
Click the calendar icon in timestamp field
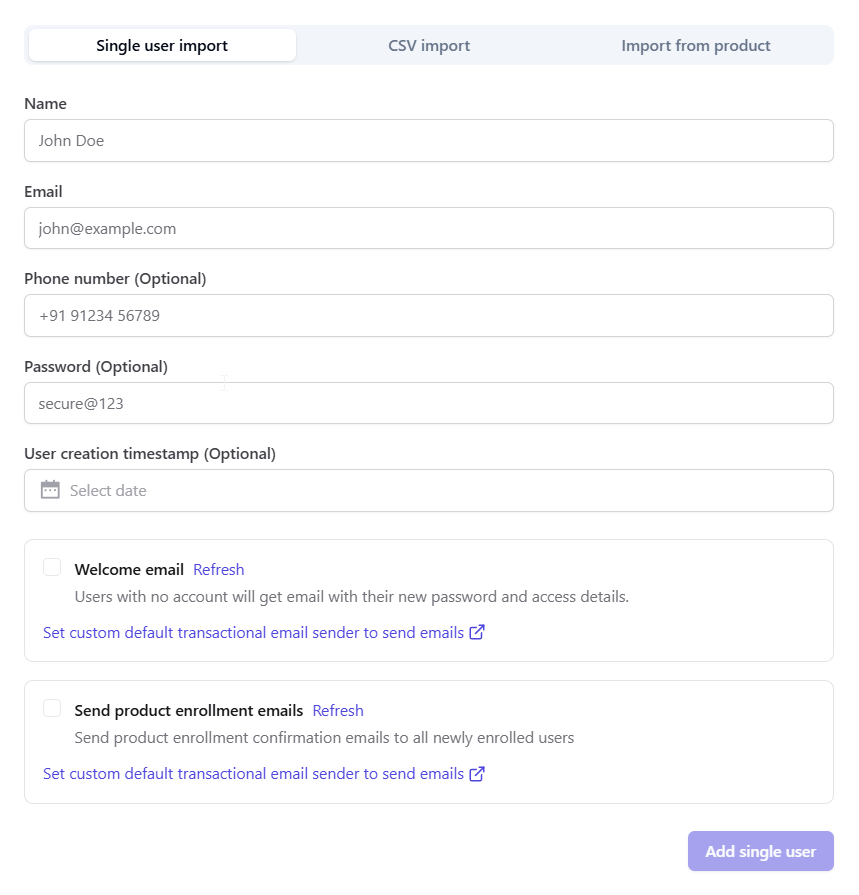[x=50, y=490]
